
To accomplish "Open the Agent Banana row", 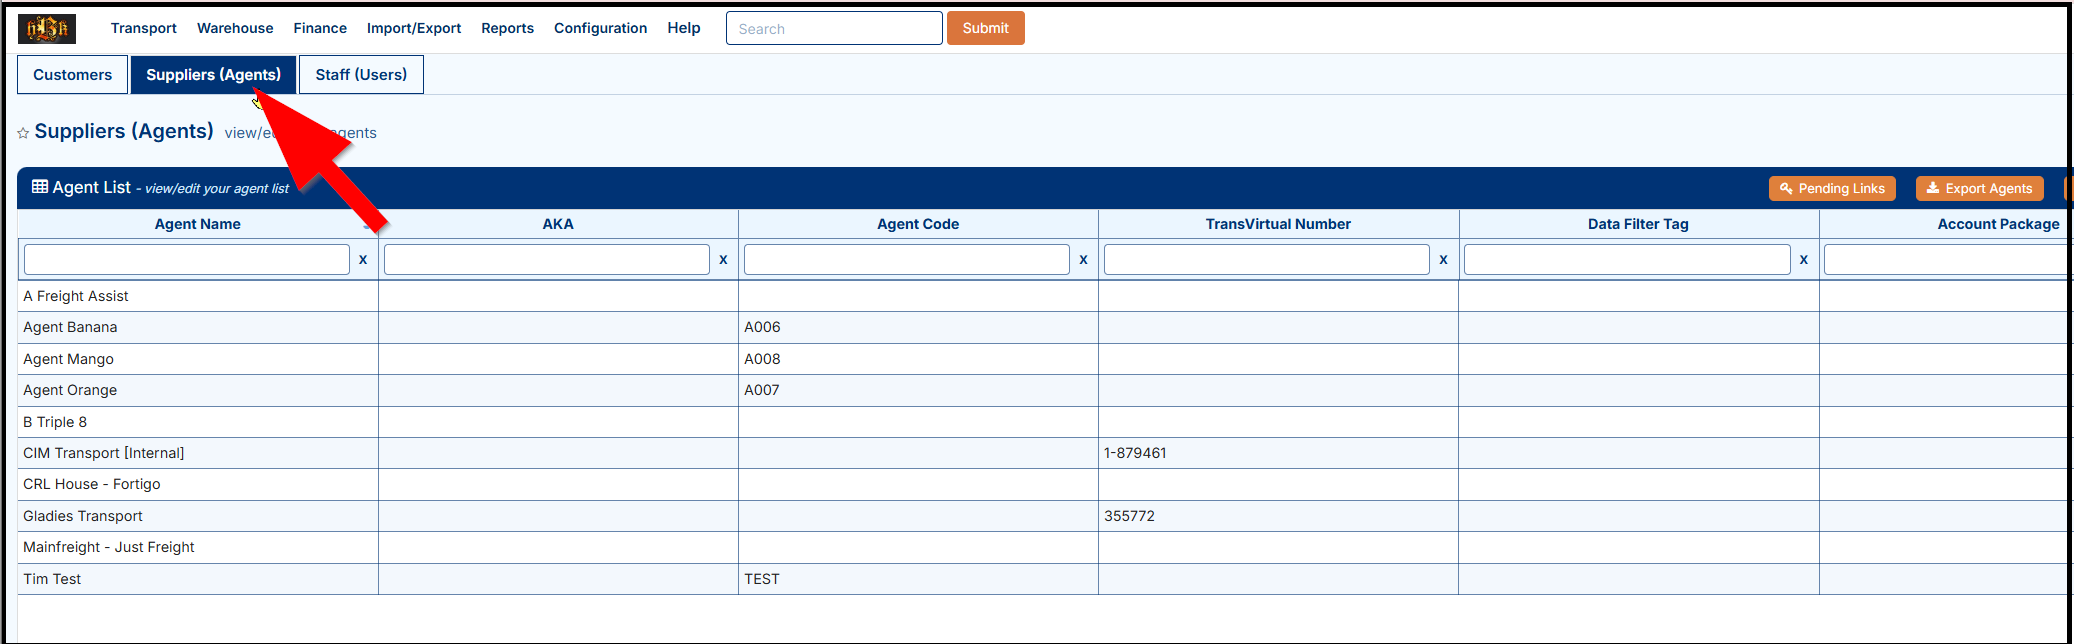I will [x=70, y=327].
